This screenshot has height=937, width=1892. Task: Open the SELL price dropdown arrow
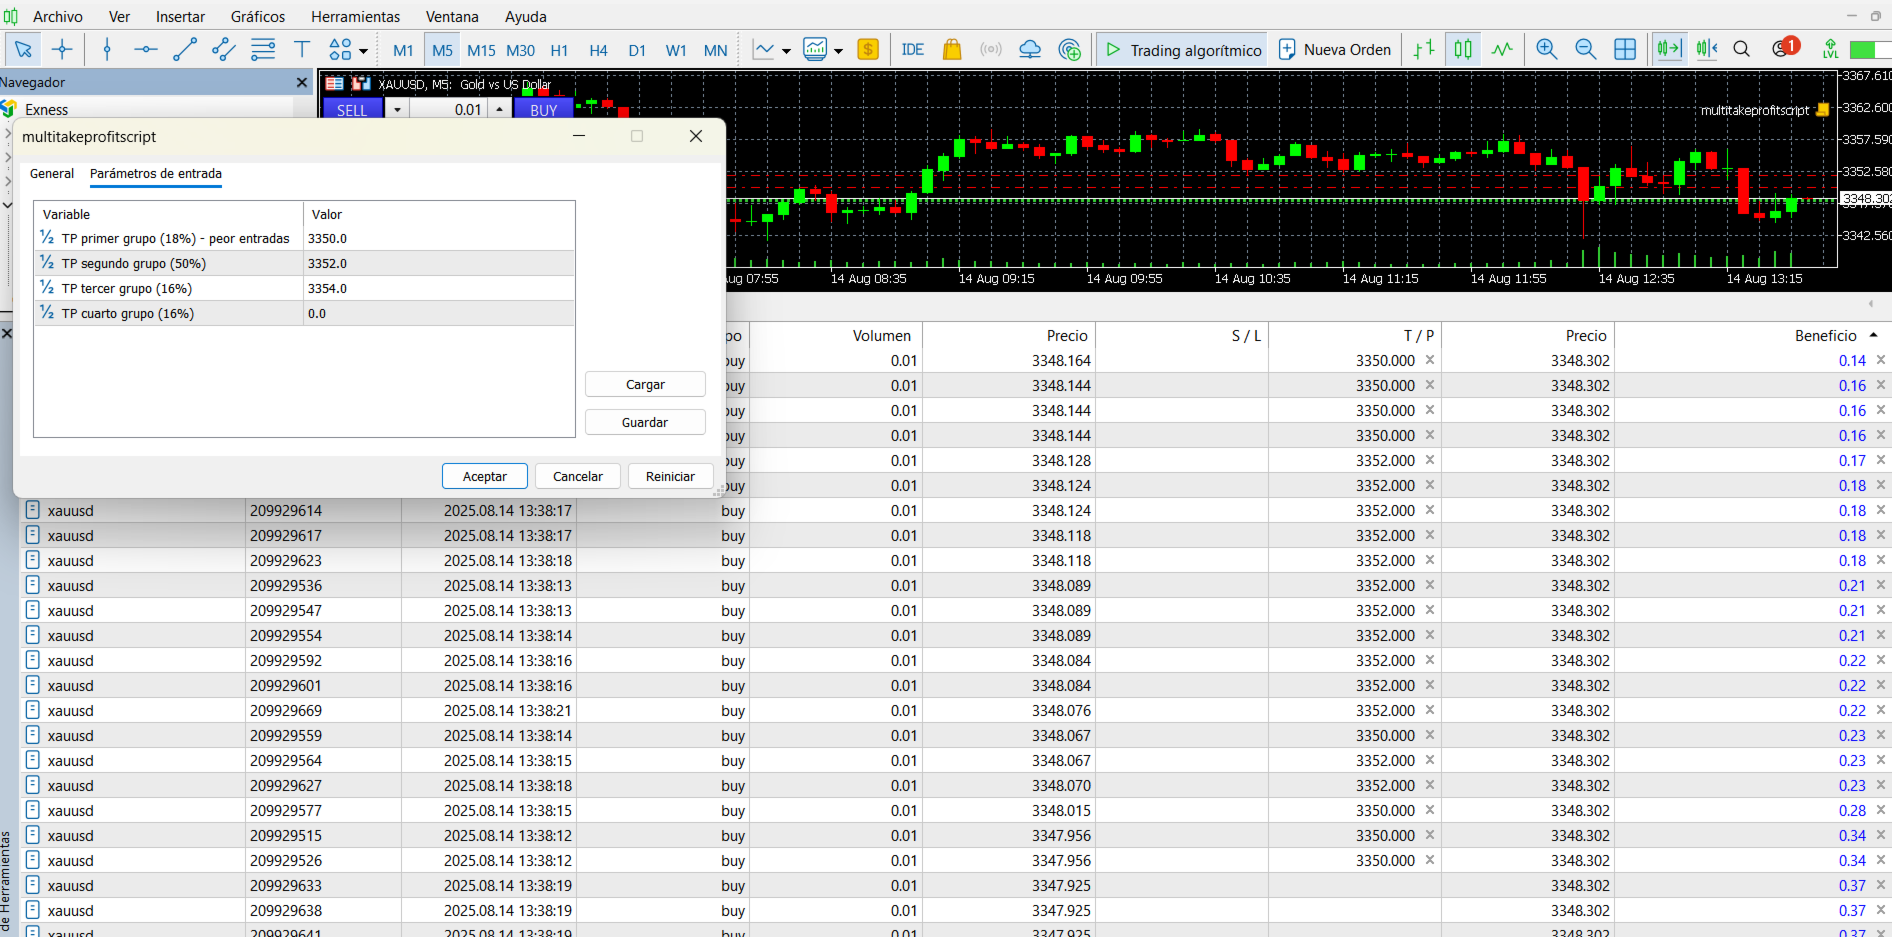(397, 109)
